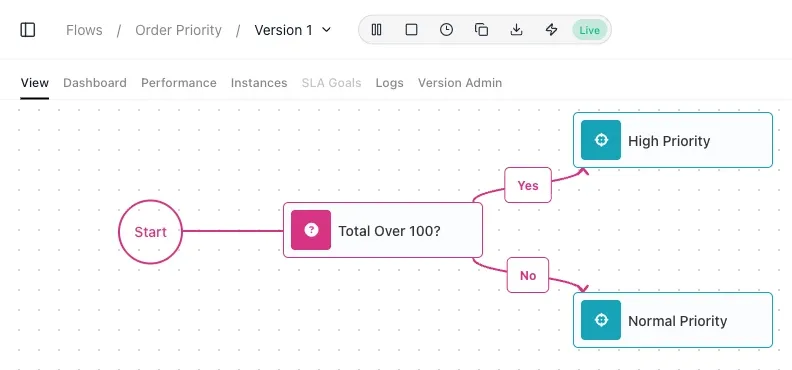Click the download export icon
The width and height of the screenshot is (792, 370).
pos(516,30)
